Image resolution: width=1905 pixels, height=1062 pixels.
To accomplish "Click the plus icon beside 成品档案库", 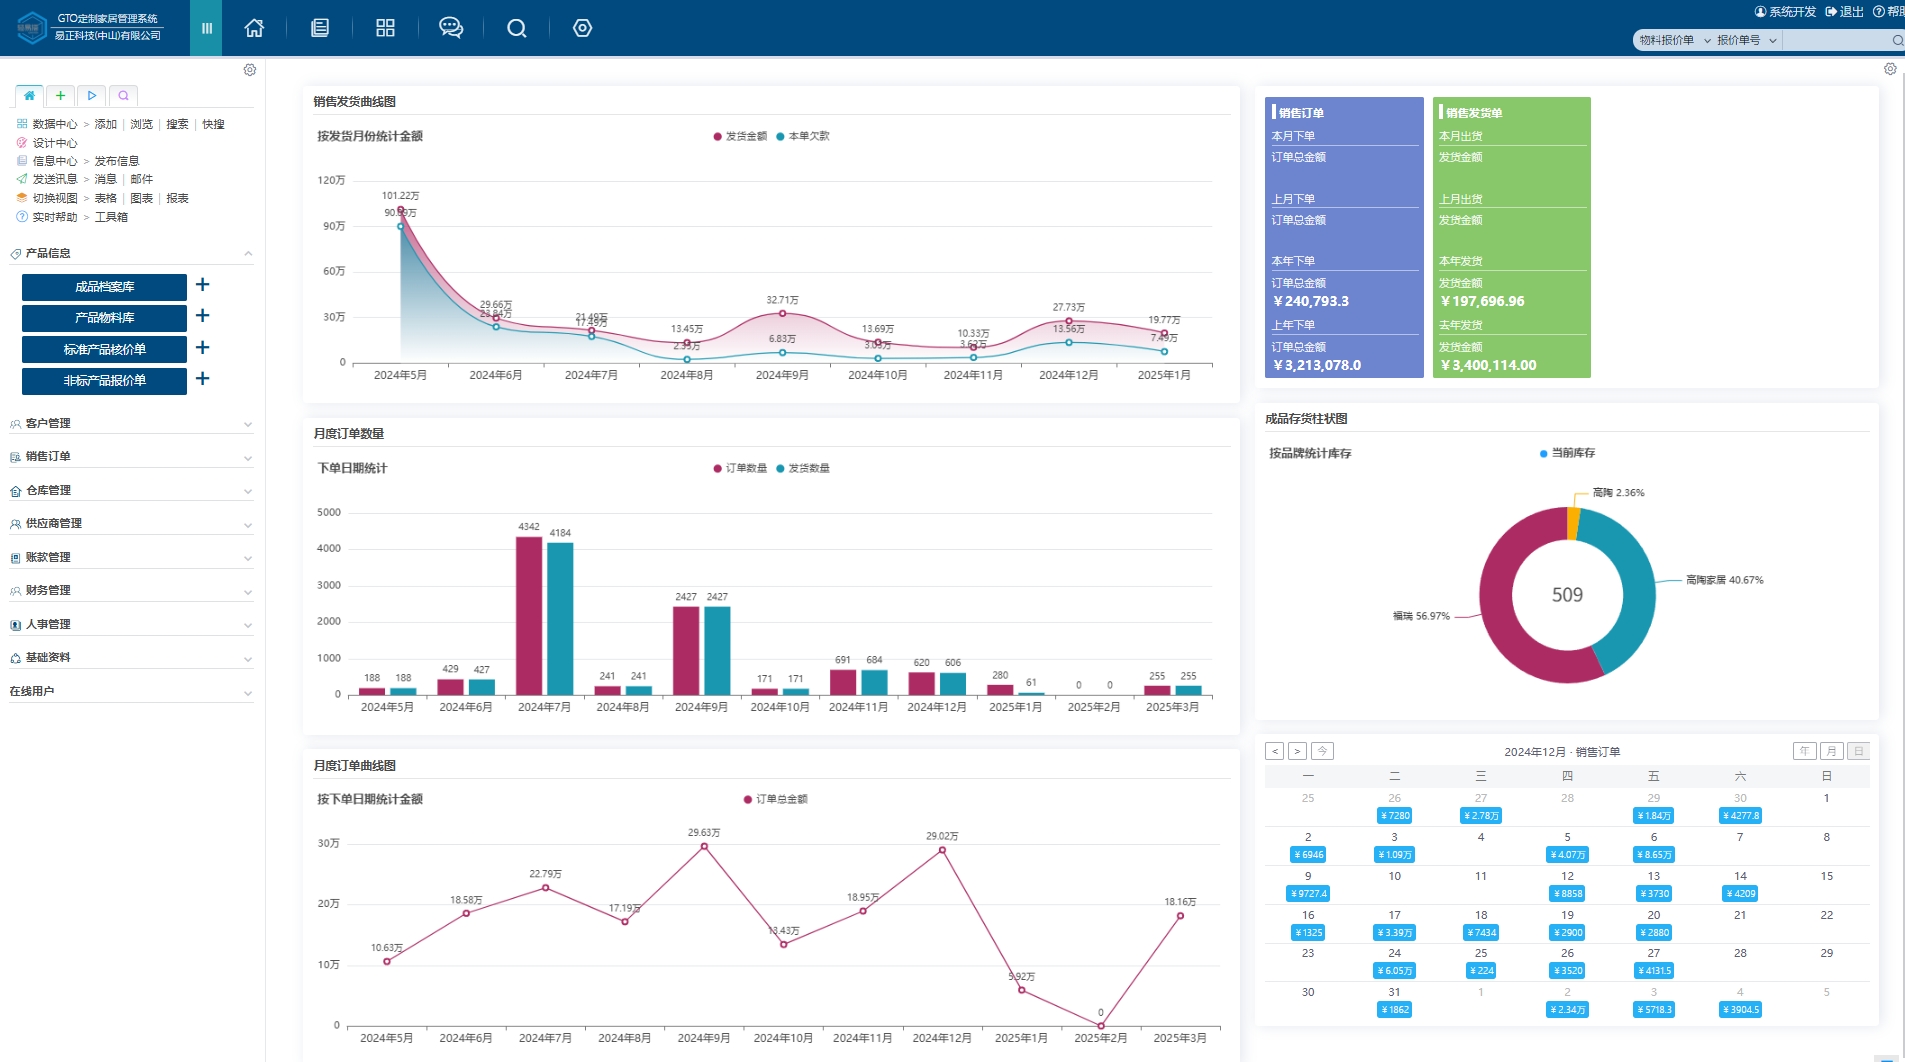I will tap(203, 285).
